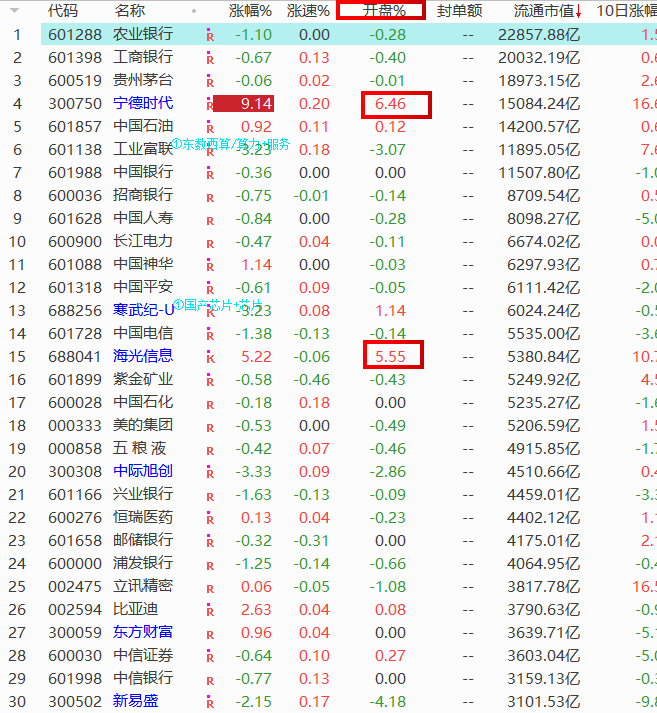Click stock code 000858
The image size is (657, 713).
75,449
